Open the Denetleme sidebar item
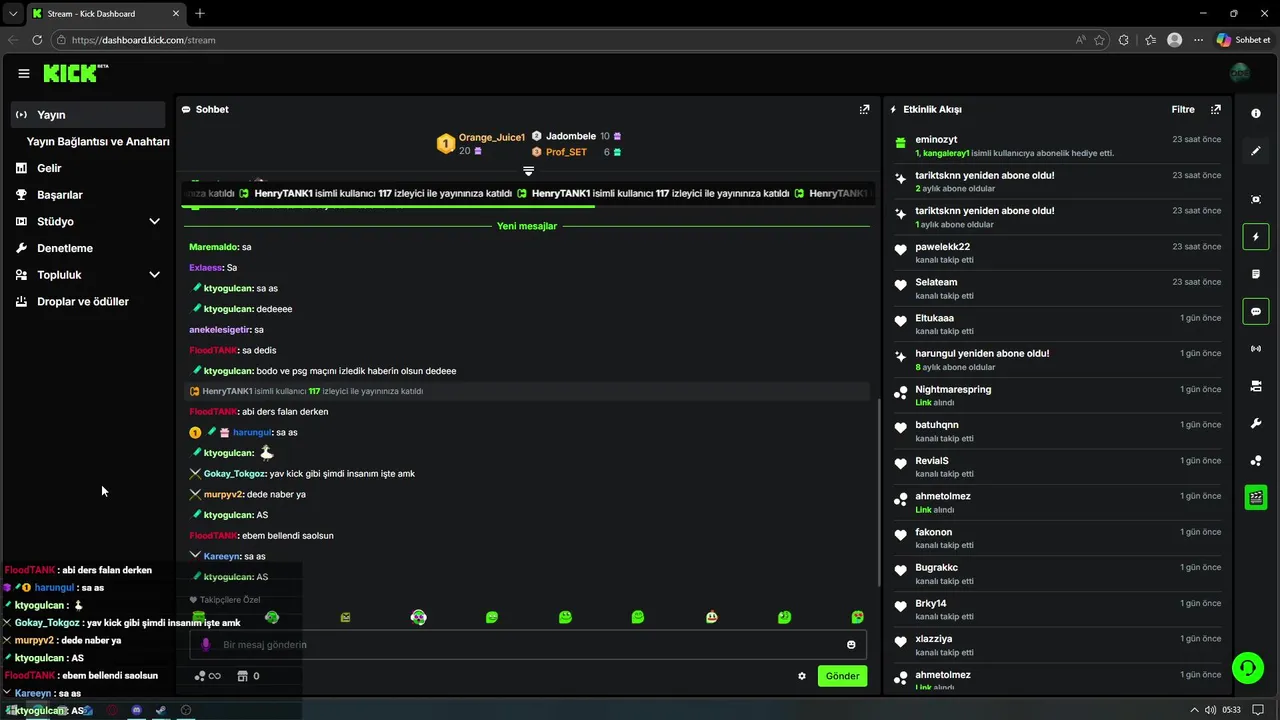1280x720 pixels. (x=88, y=248)
